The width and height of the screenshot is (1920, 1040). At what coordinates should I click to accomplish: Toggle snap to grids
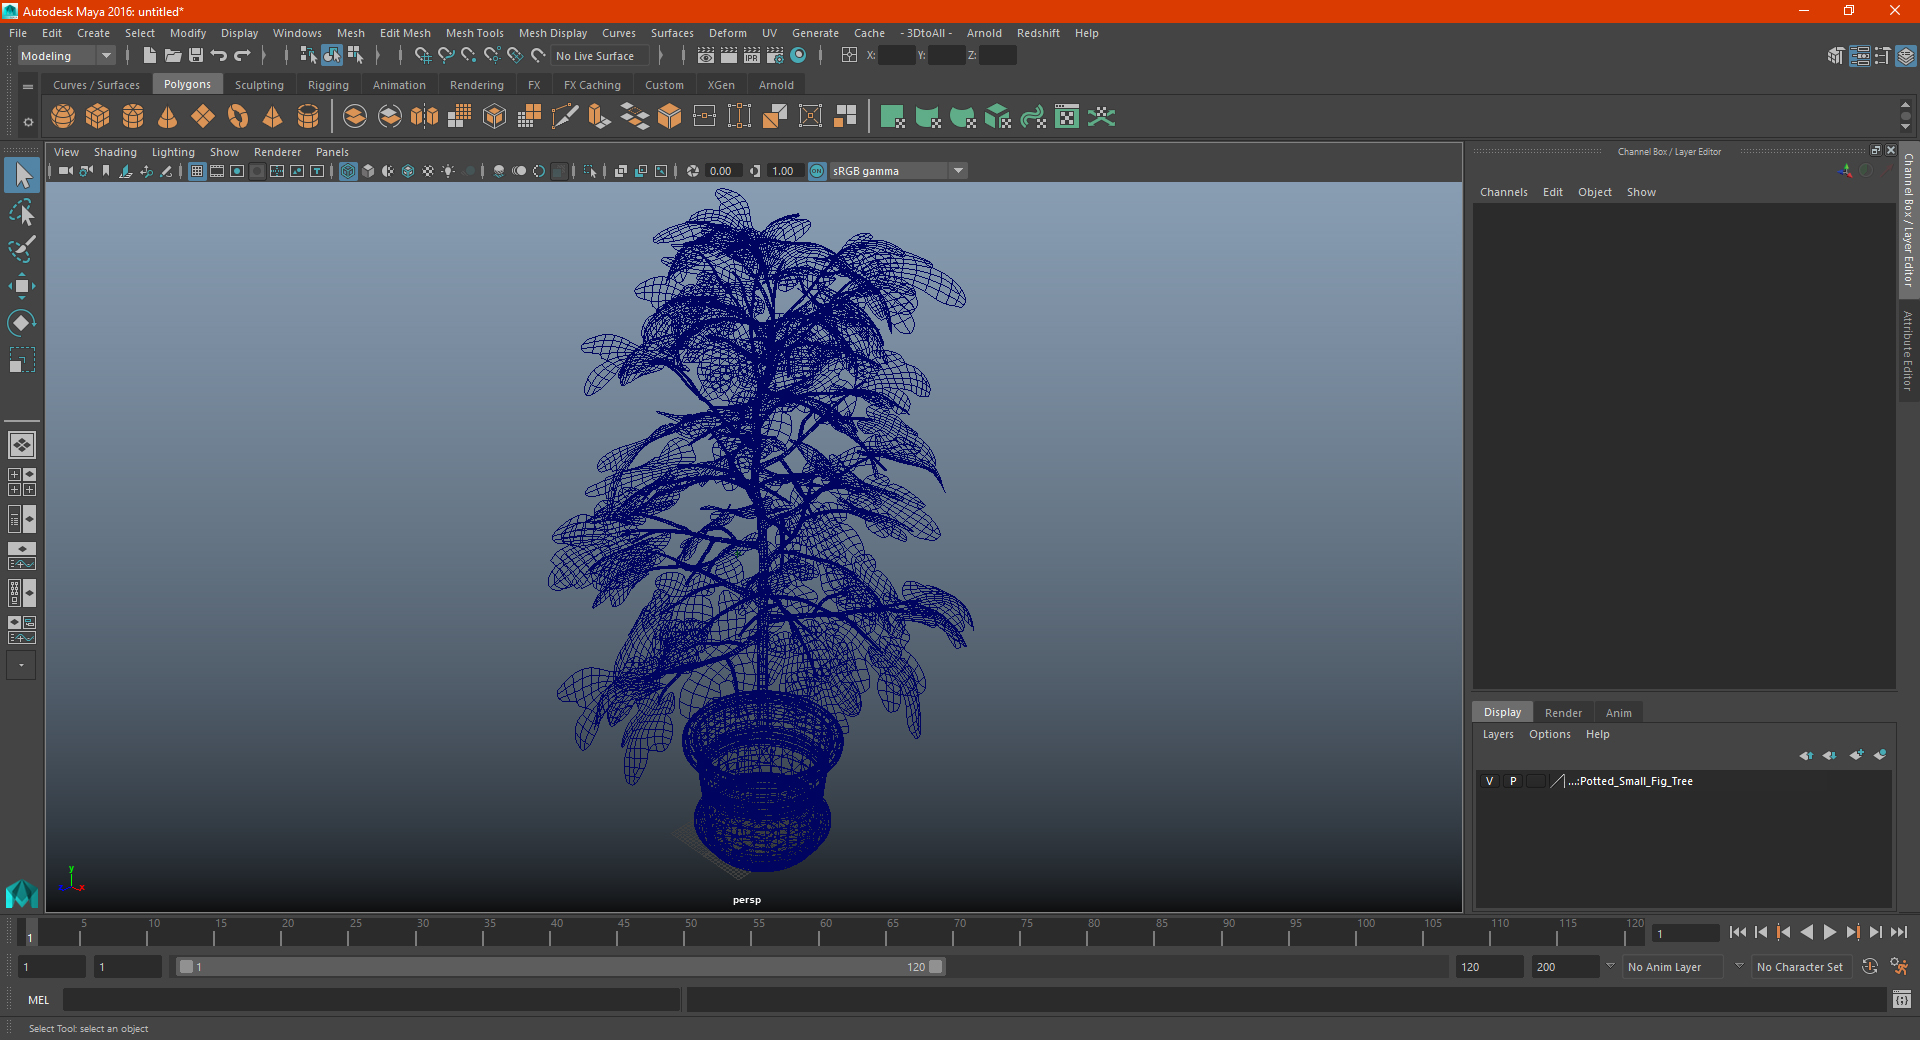(x=423, y=56)
